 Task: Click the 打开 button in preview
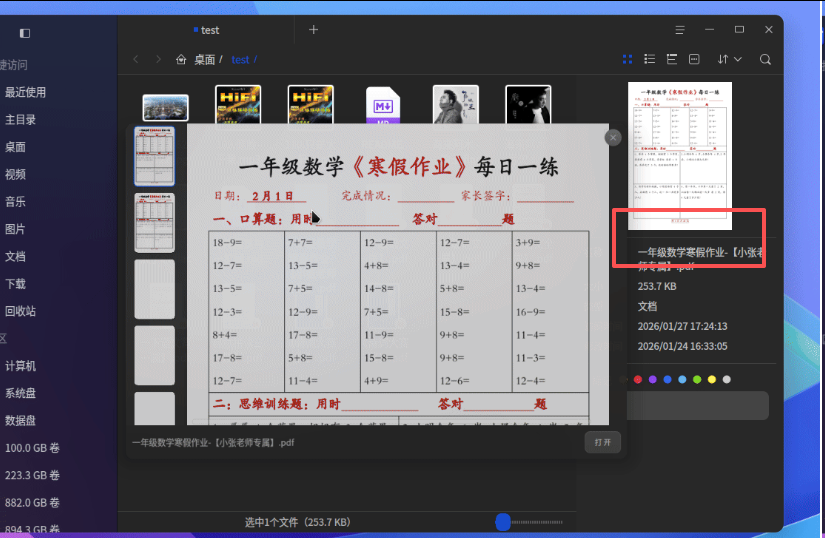tap(602, 442)
